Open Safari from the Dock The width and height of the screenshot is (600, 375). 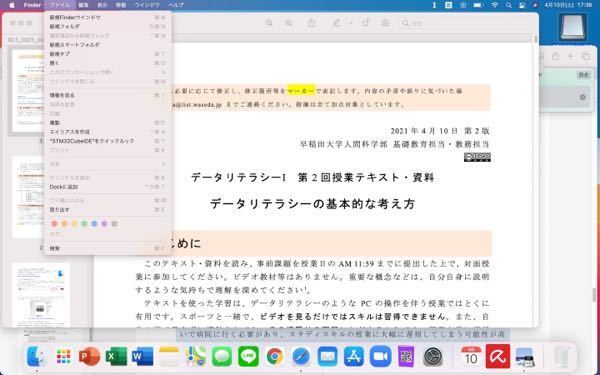pos(301,356)
